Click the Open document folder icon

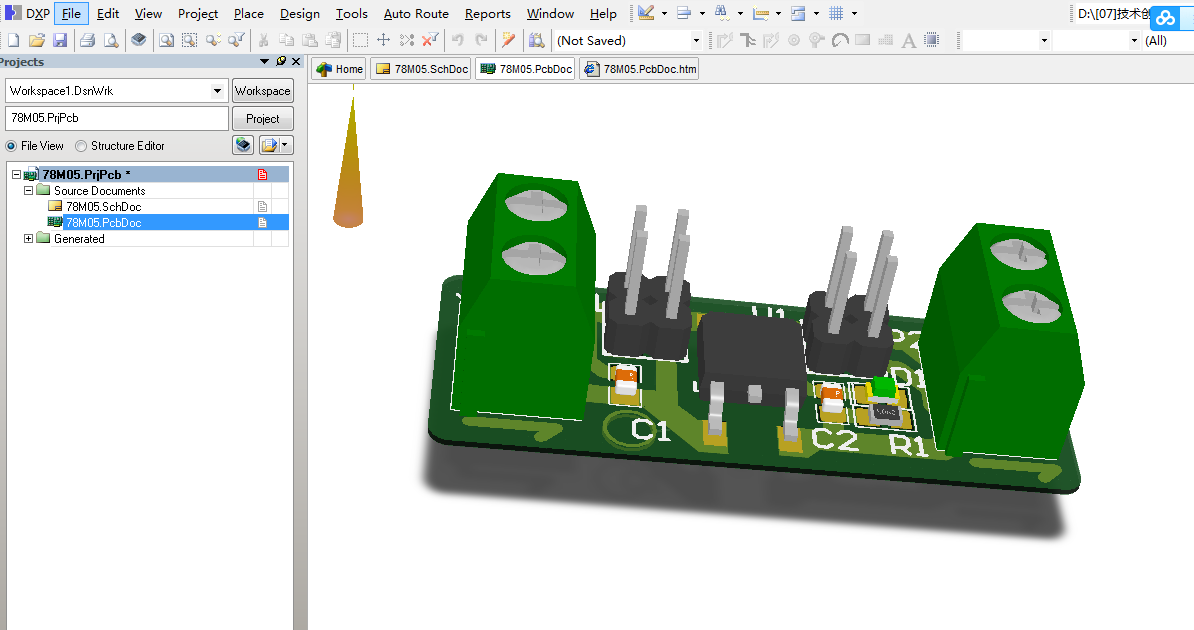coord(37,40)
